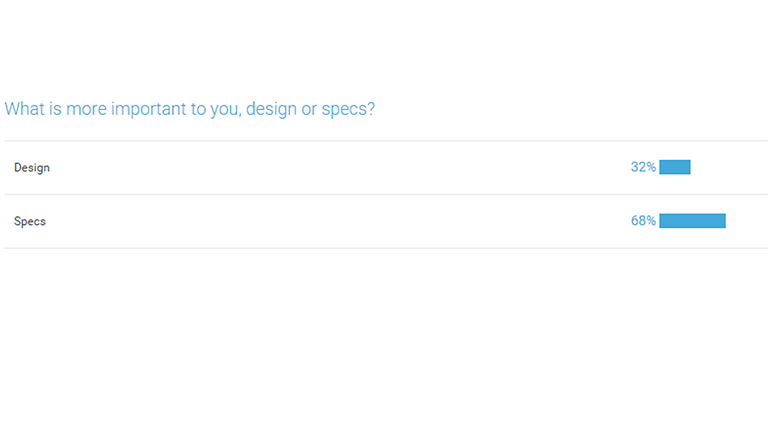Click the word "more" in the heading
Image resolution: width=782 pixels, height=430 pixels.
click(x=86, y=109)
